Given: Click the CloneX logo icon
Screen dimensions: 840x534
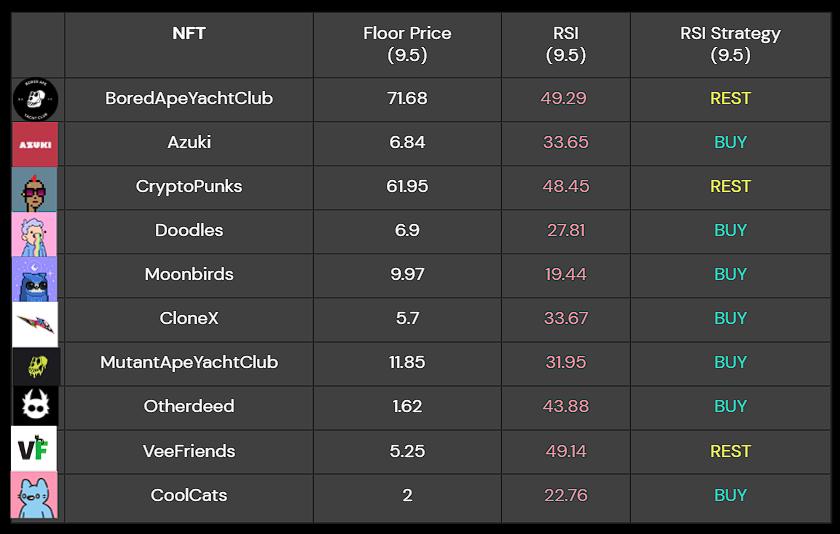Looking at the screenshot, I should [35, 324].
